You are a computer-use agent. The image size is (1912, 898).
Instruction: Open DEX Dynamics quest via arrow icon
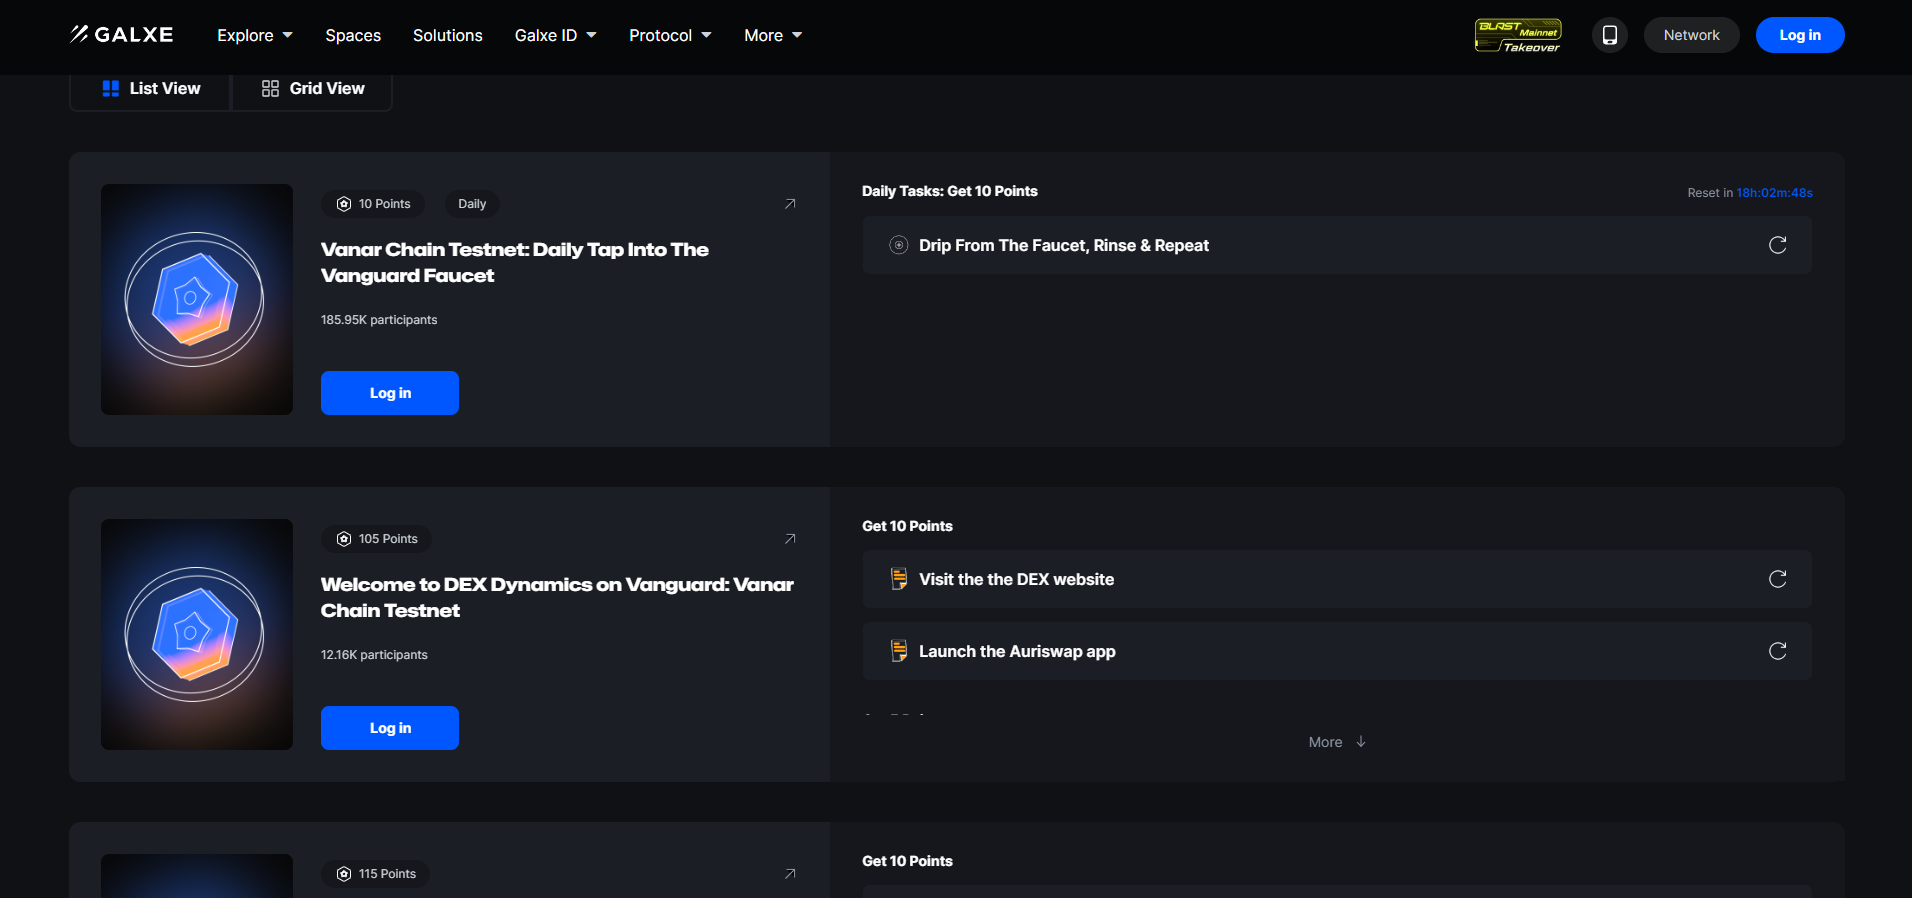click(x=790, y=539)
